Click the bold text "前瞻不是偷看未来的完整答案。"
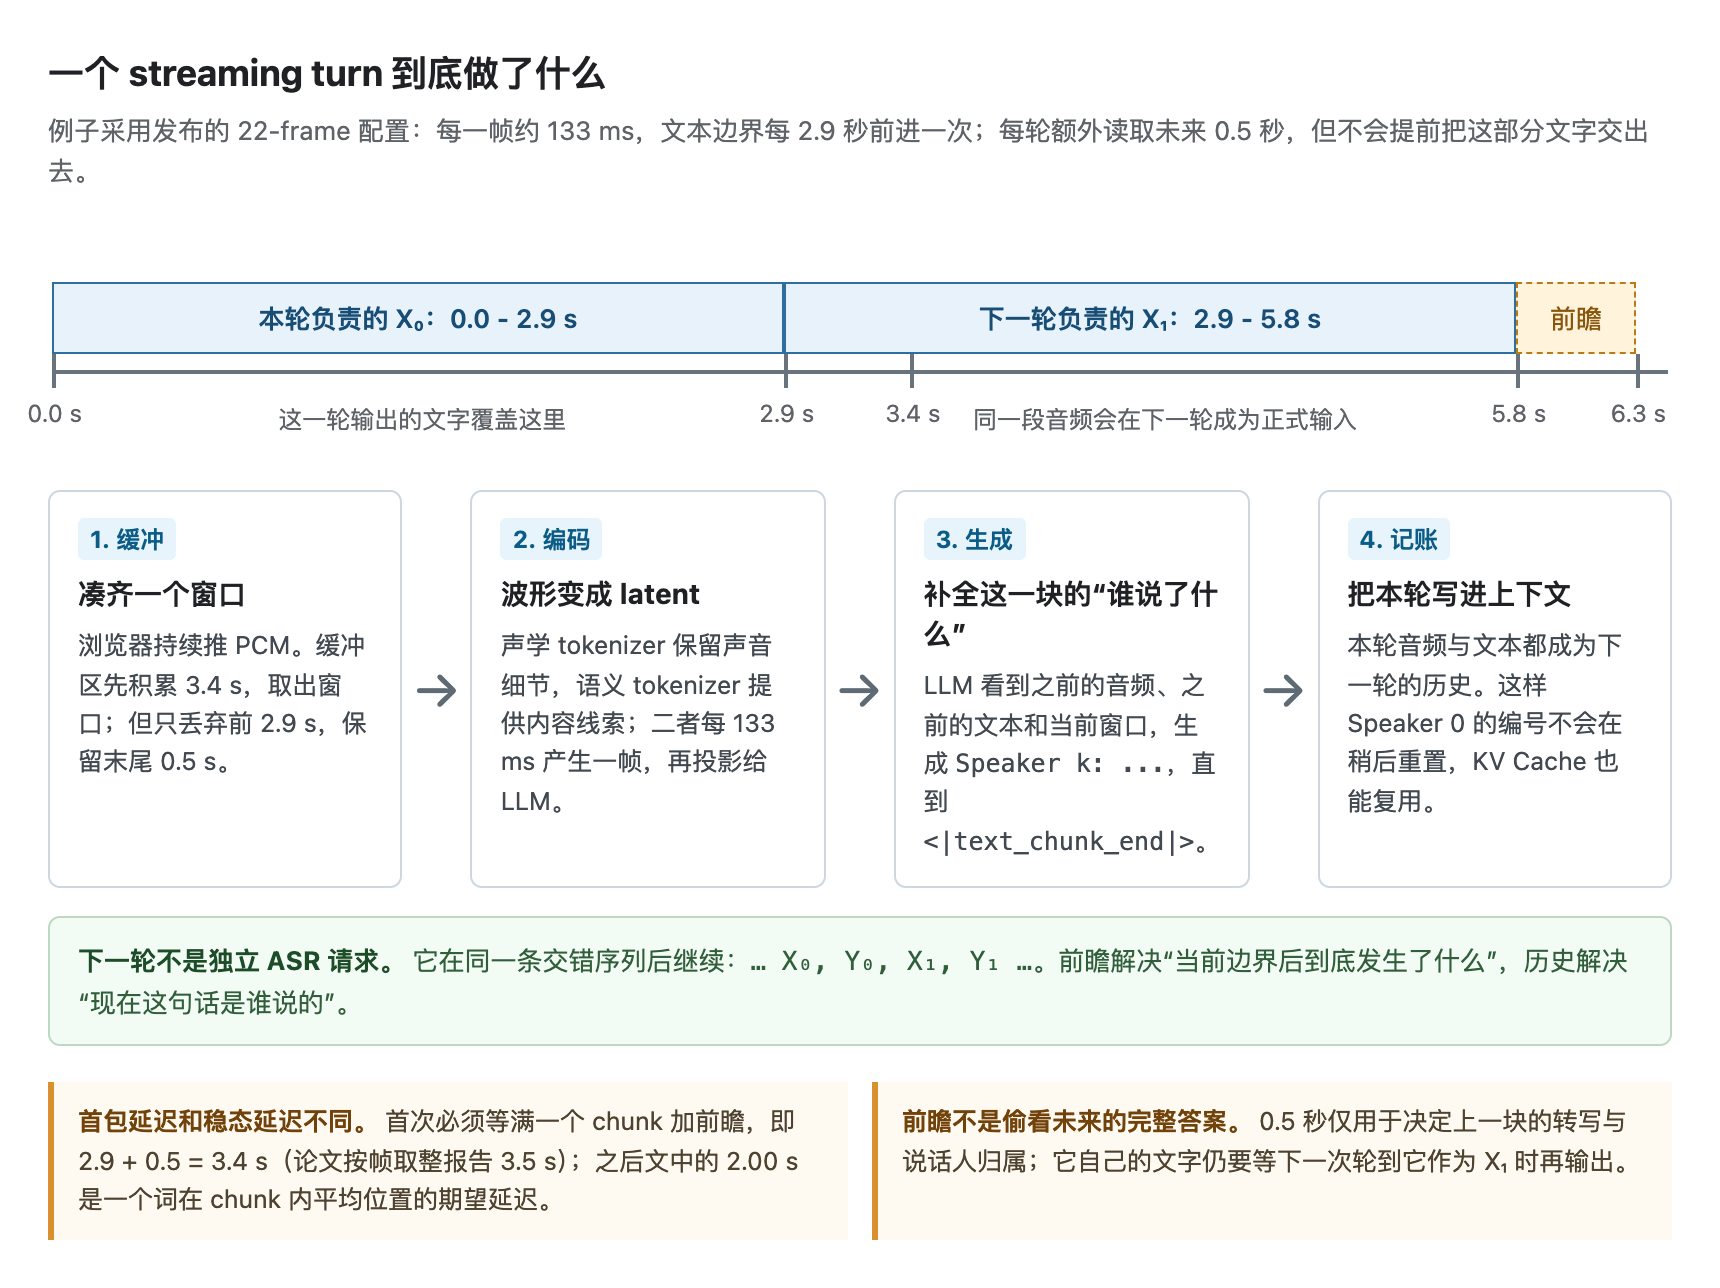Viewport: 1720px width, 1288px height. (1074, 1121)
